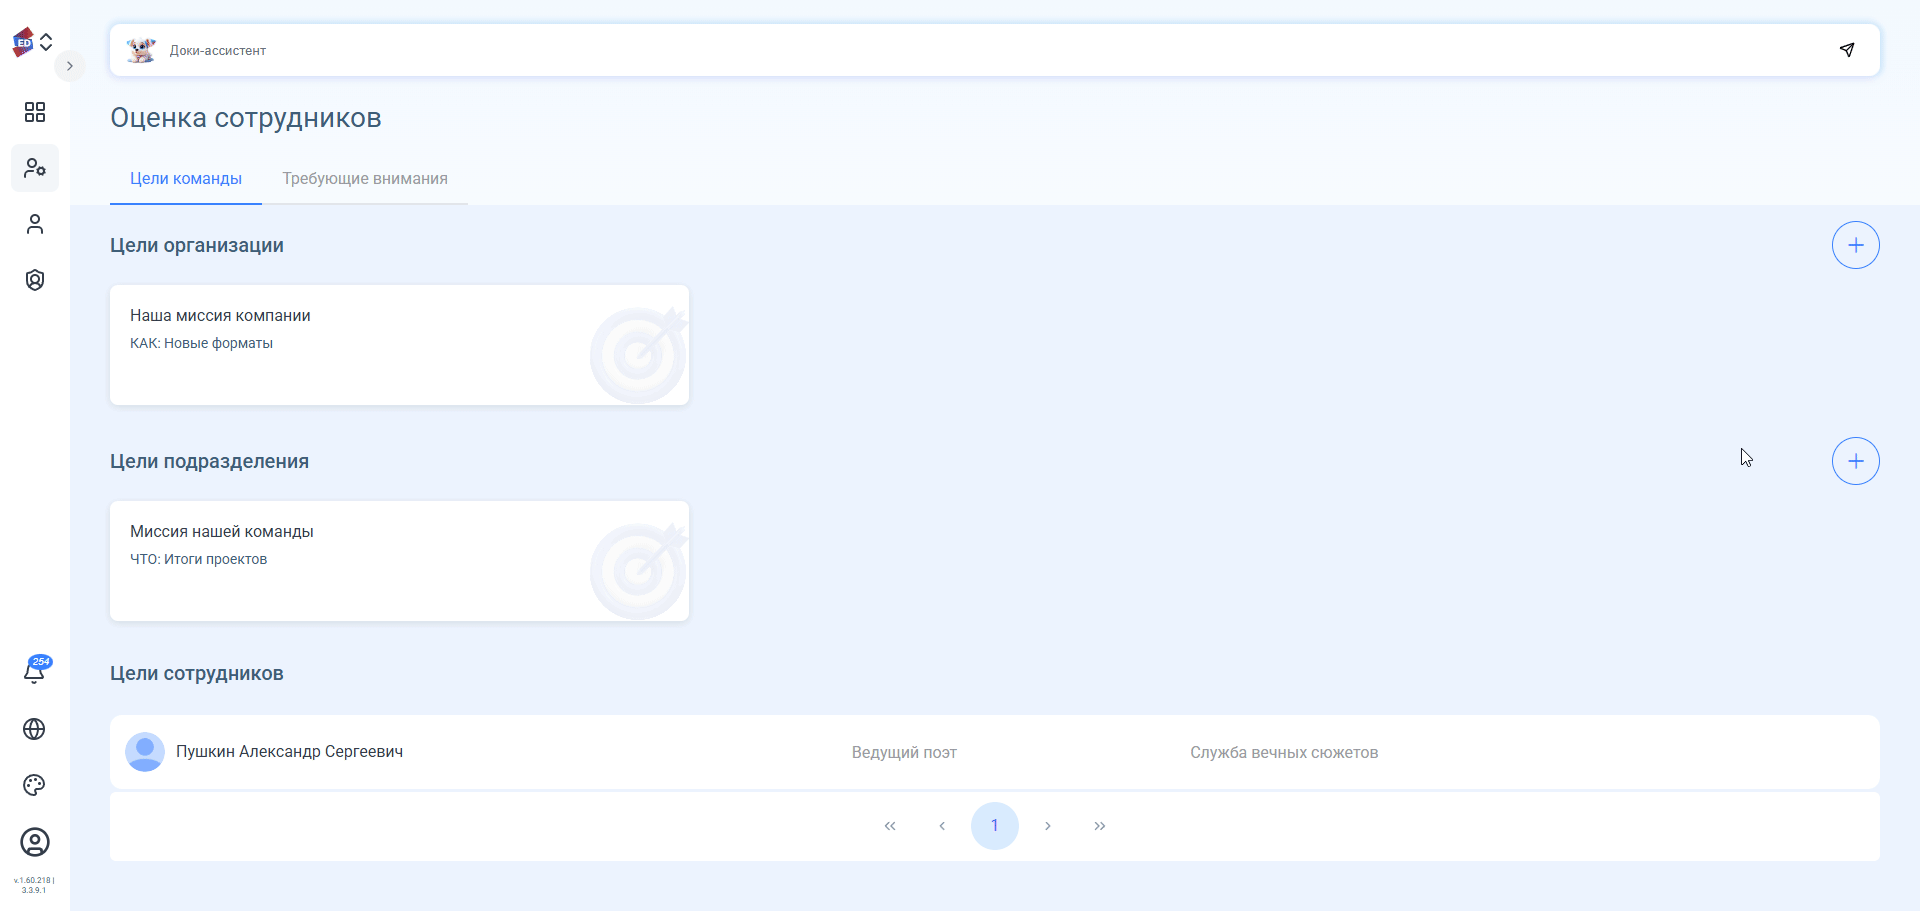Switch to Требующие внимания tab
This screenshot has width=1920, height=911.
point(365,179)
